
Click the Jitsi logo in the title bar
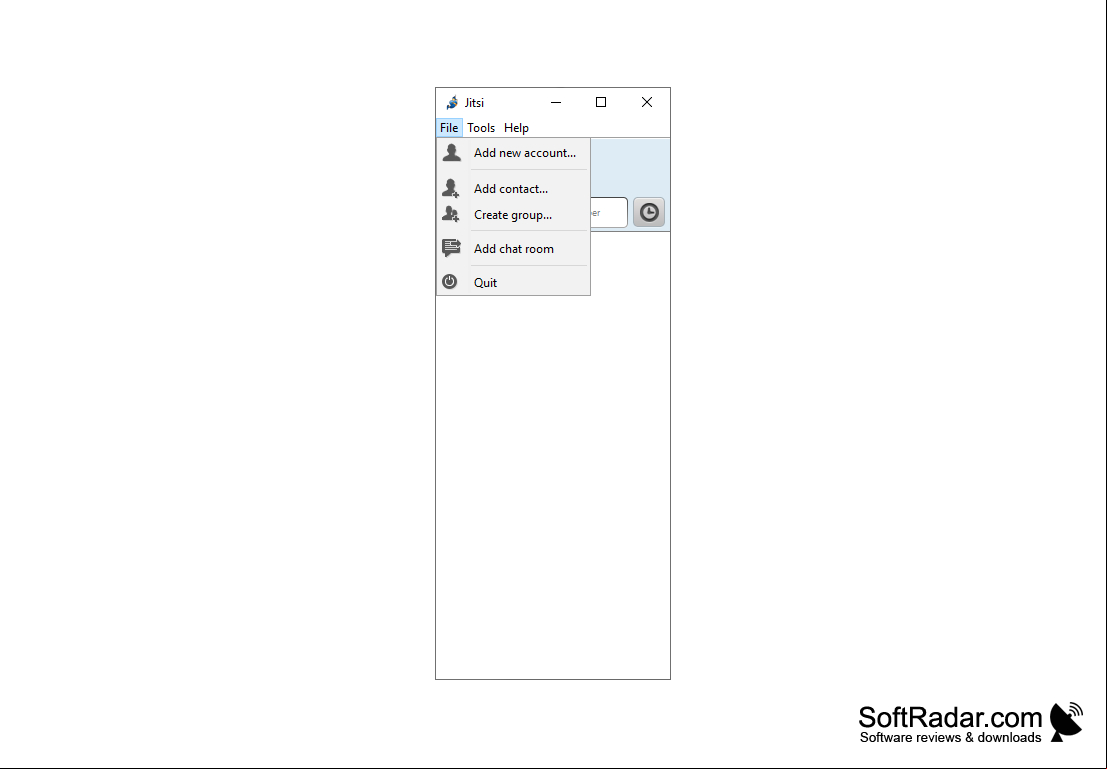(452, 102)
